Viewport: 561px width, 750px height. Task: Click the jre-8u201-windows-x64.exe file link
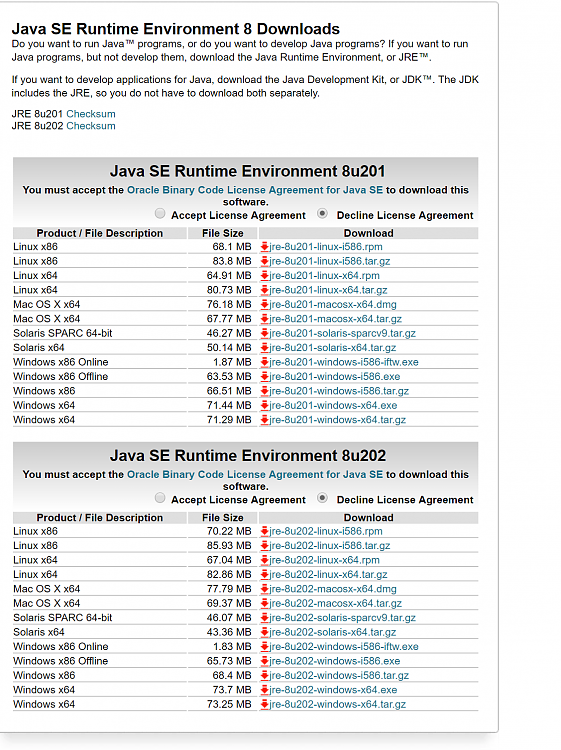coord(333,405)
